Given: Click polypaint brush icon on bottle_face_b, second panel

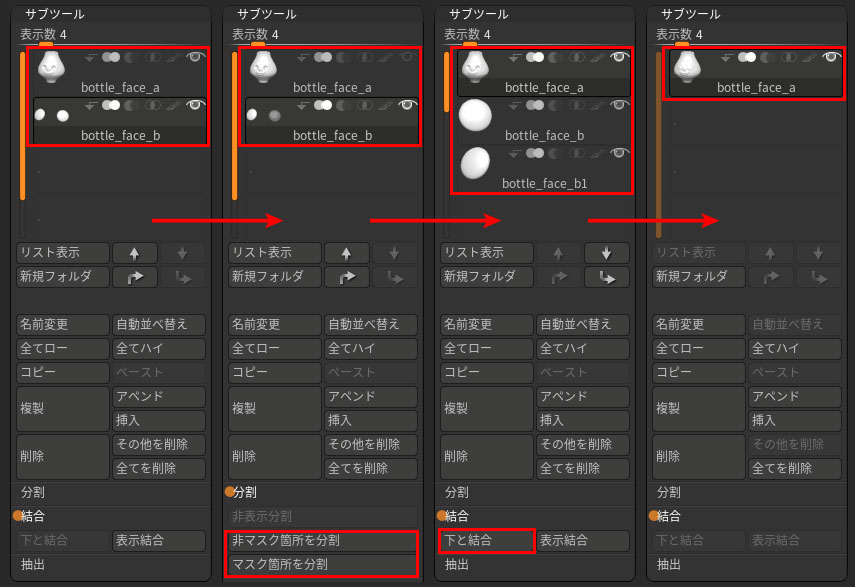Looking at the screenshot, I should point(386,105).
